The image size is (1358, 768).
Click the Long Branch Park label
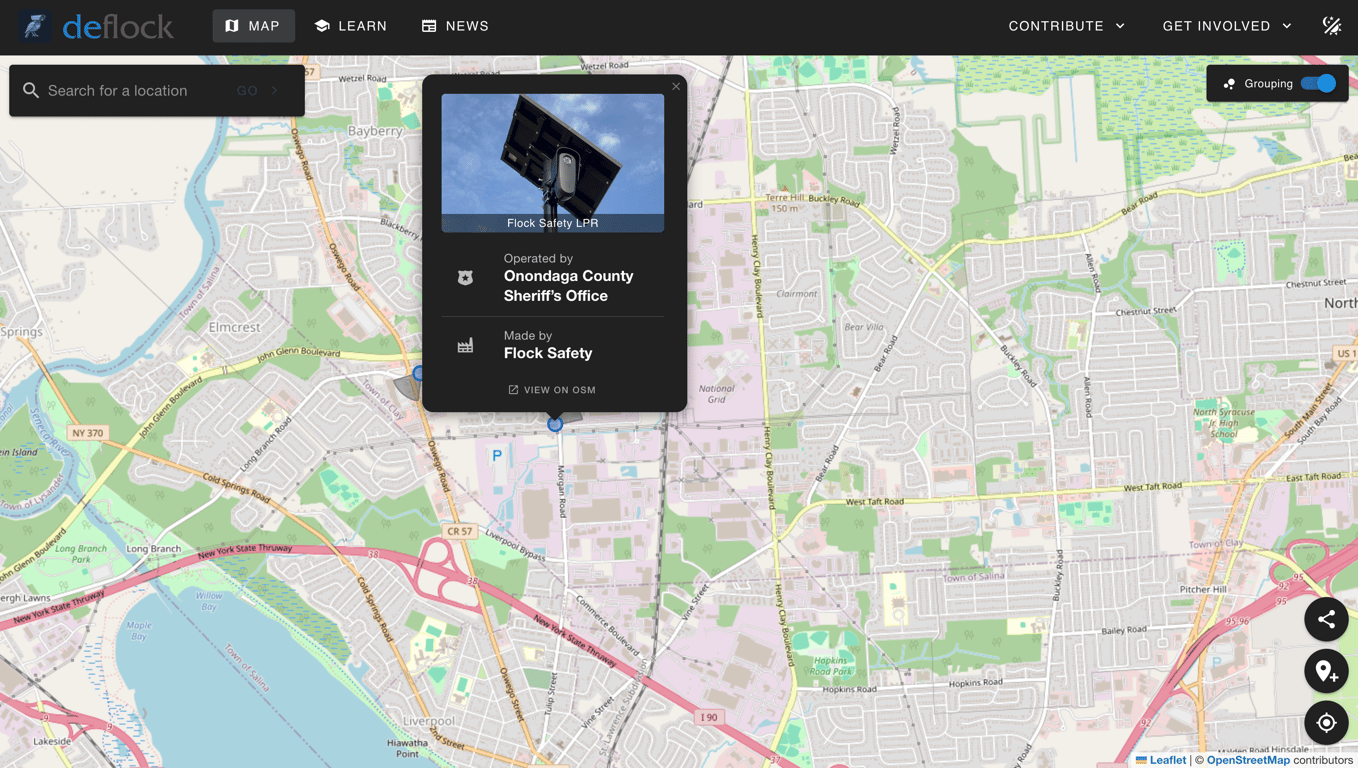click(x=82, y=554)
